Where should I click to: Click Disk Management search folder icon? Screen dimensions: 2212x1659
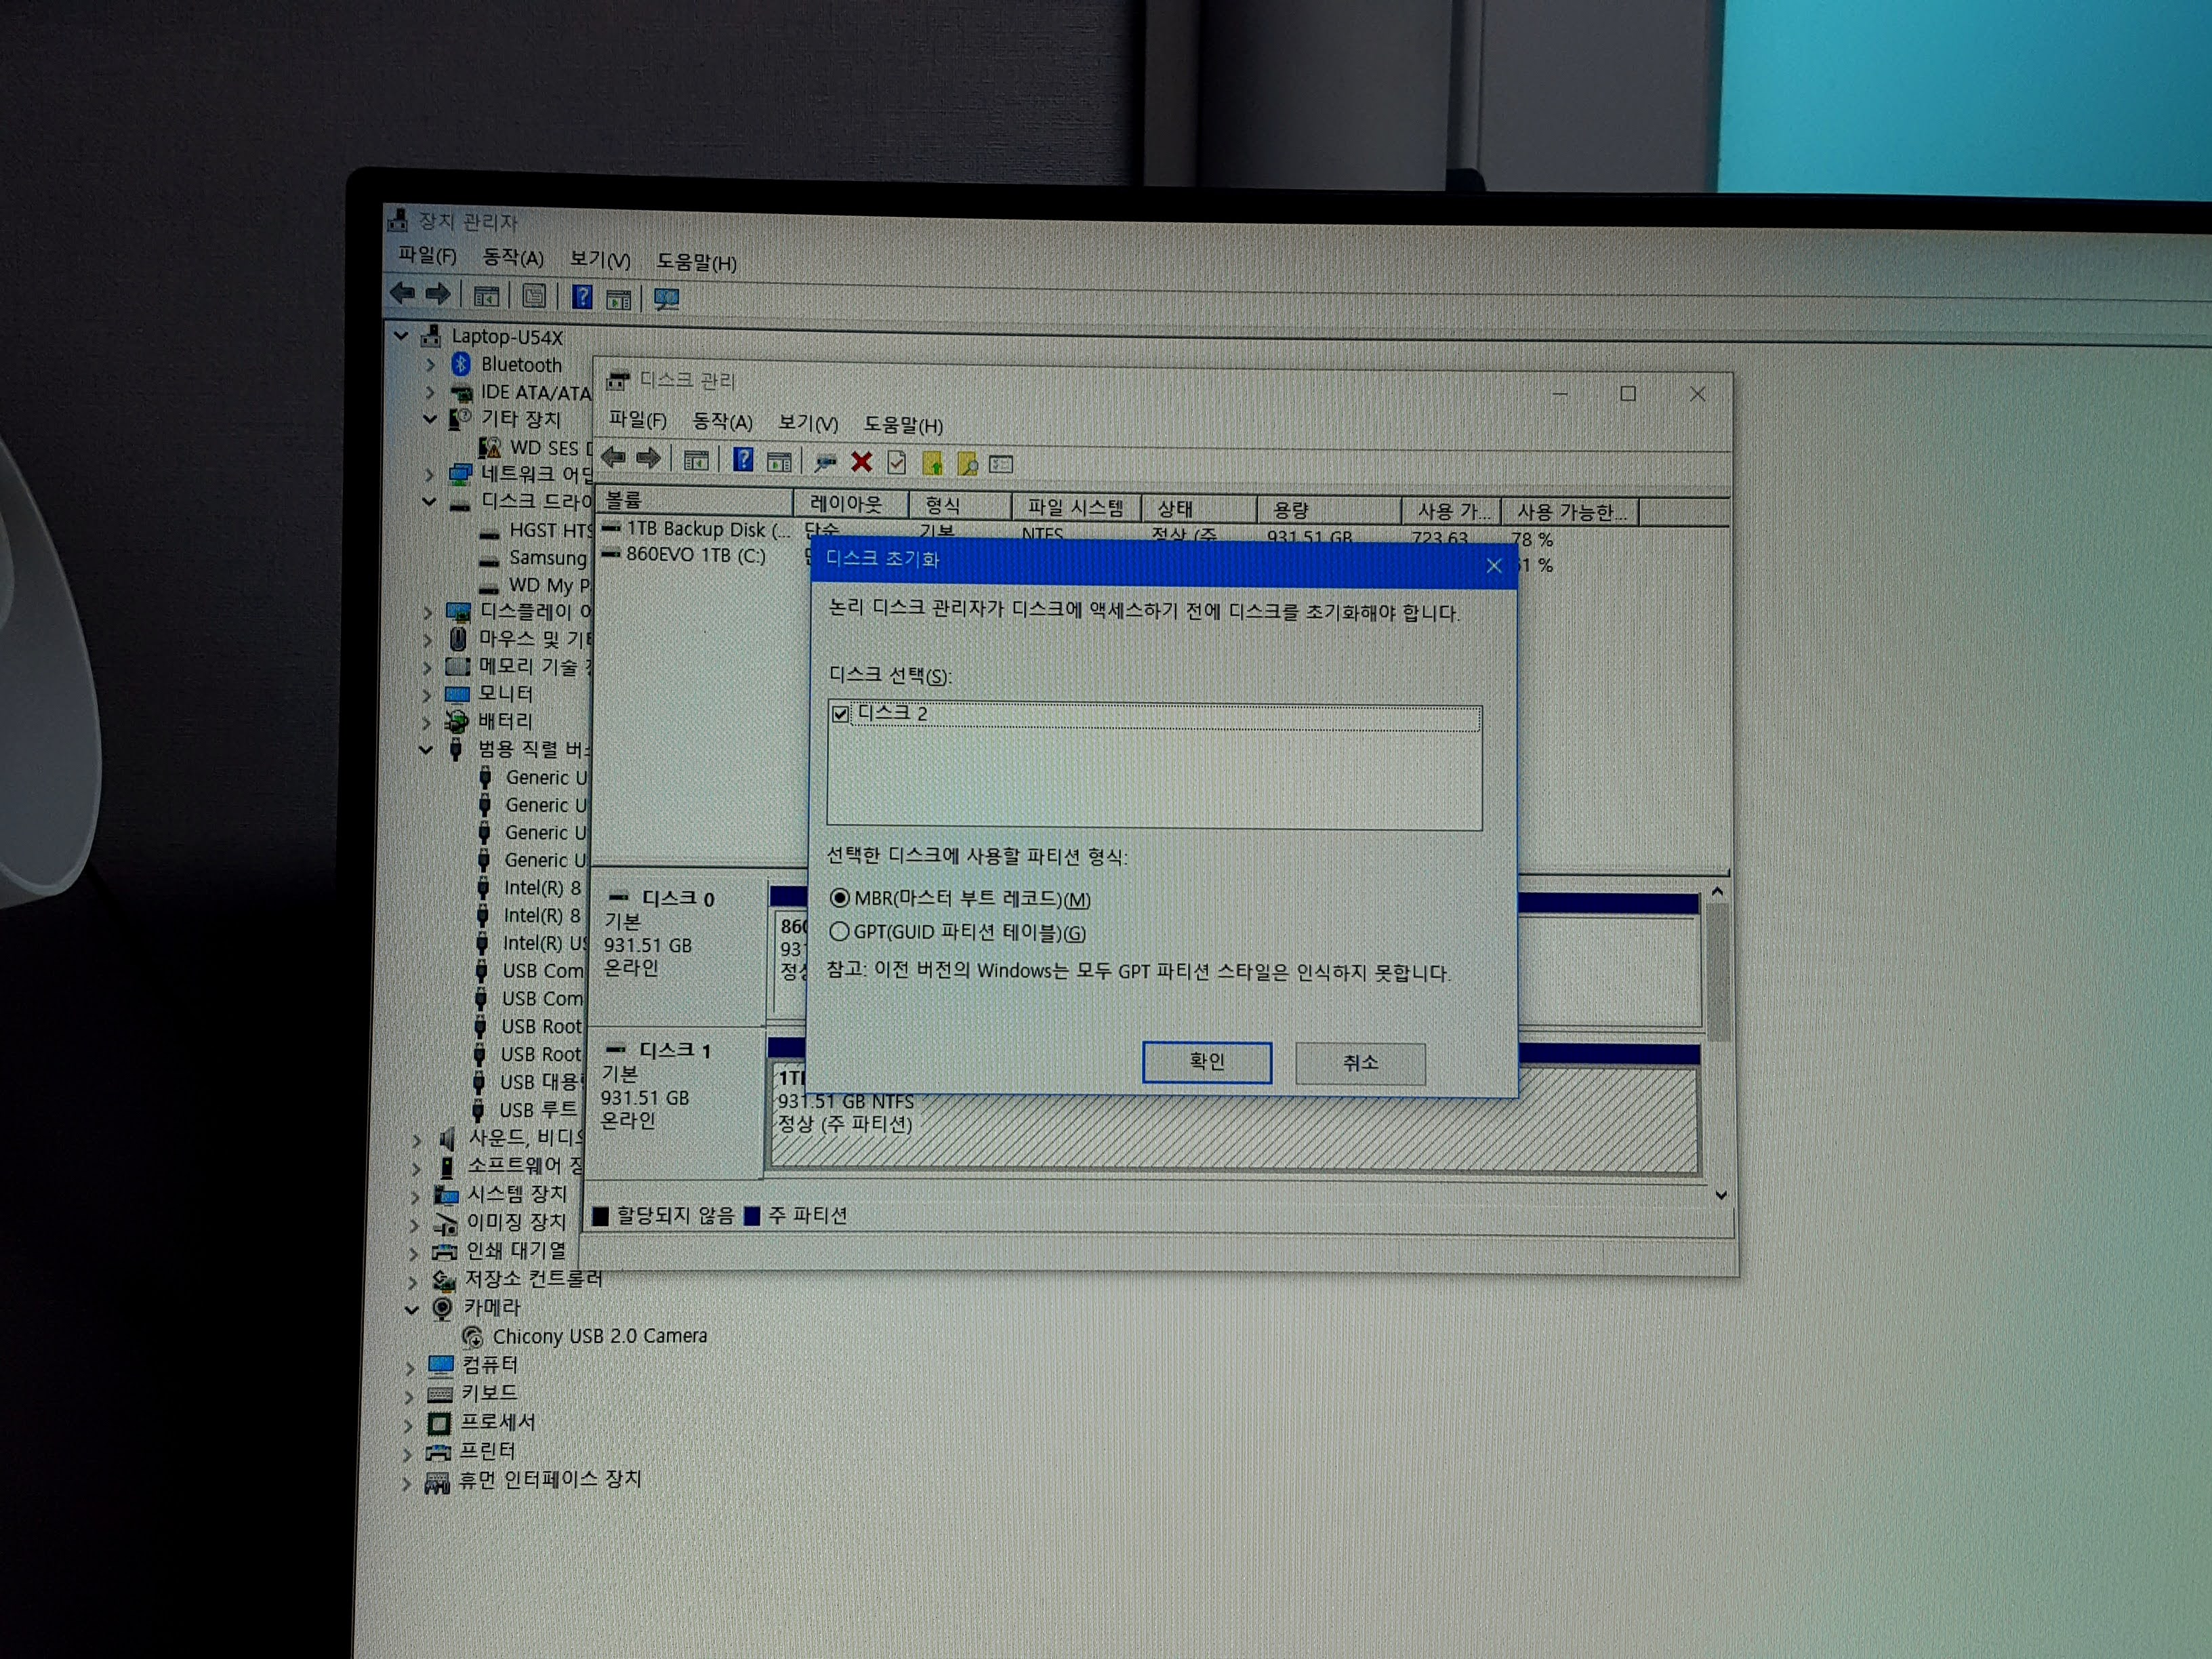click(x=967, y=464)
